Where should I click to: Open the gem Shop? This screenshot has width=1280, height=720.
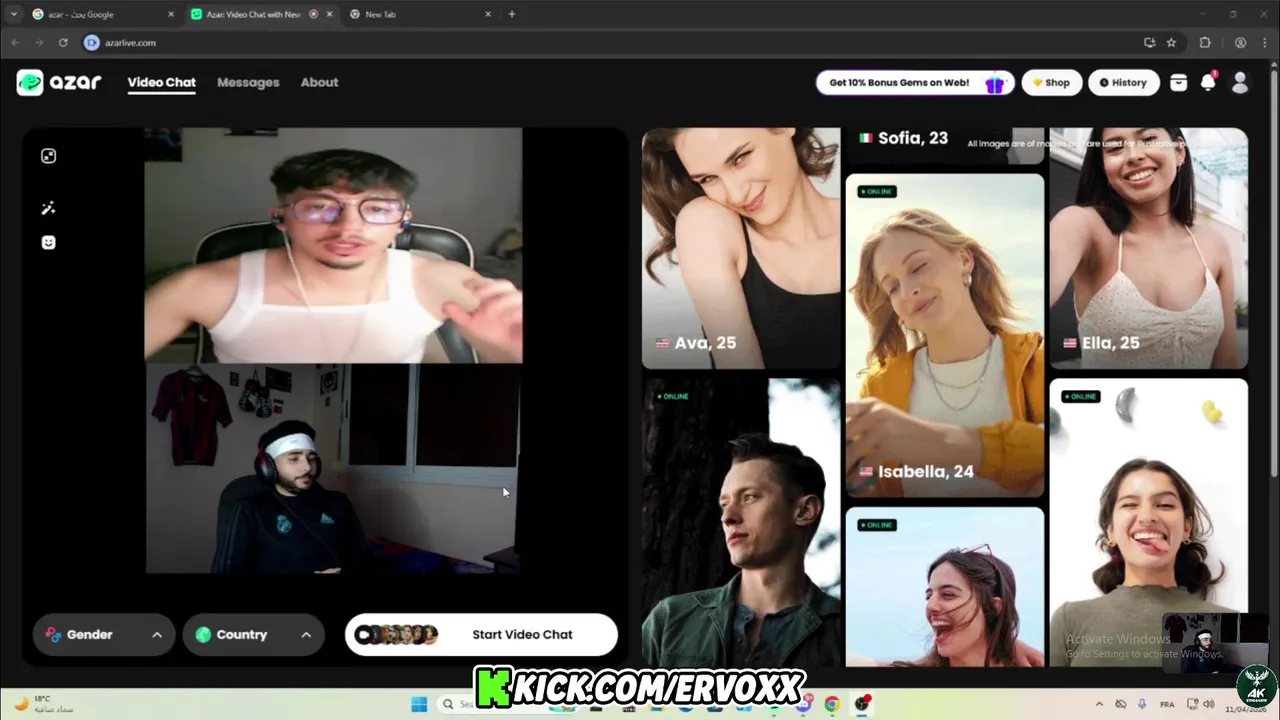click(1051, 83)
